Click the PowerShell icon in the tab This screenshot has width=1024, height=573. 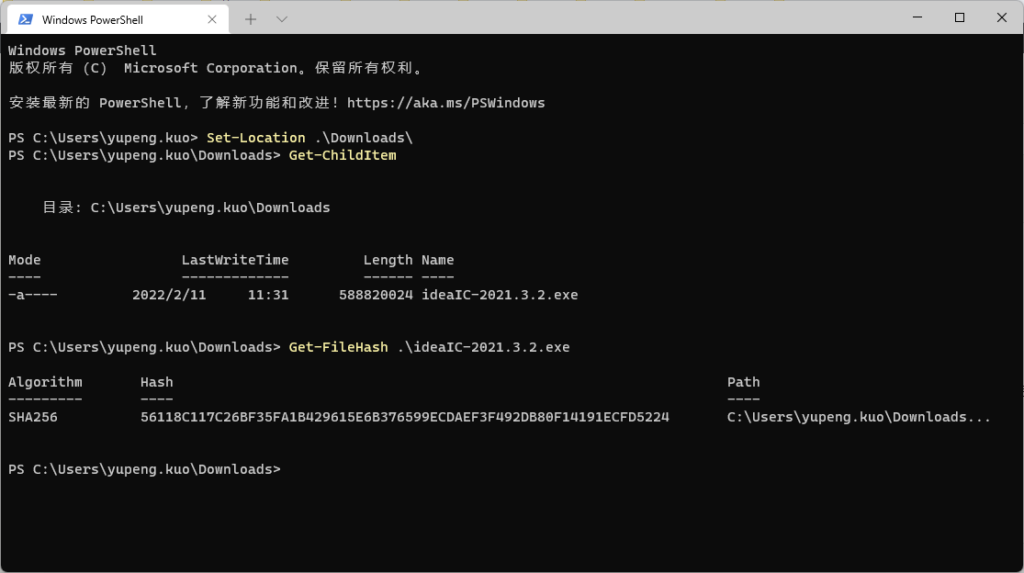[x=25, y=20]
